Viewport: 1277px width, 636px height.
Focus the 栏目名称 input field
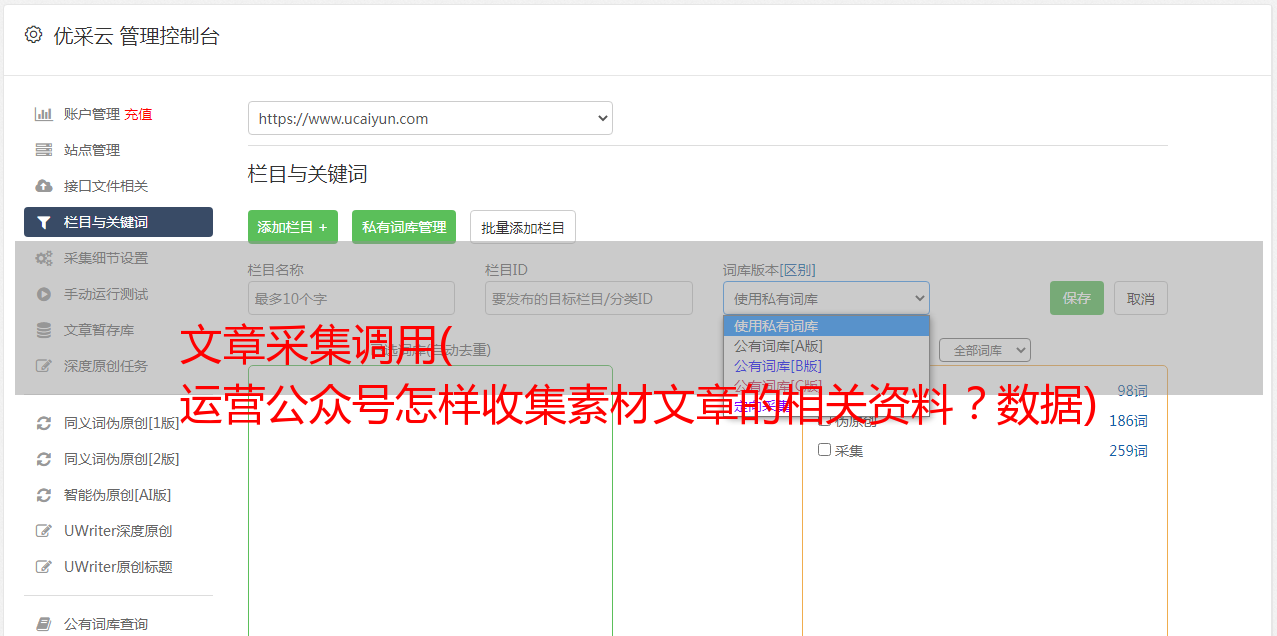tap(351, 298)
